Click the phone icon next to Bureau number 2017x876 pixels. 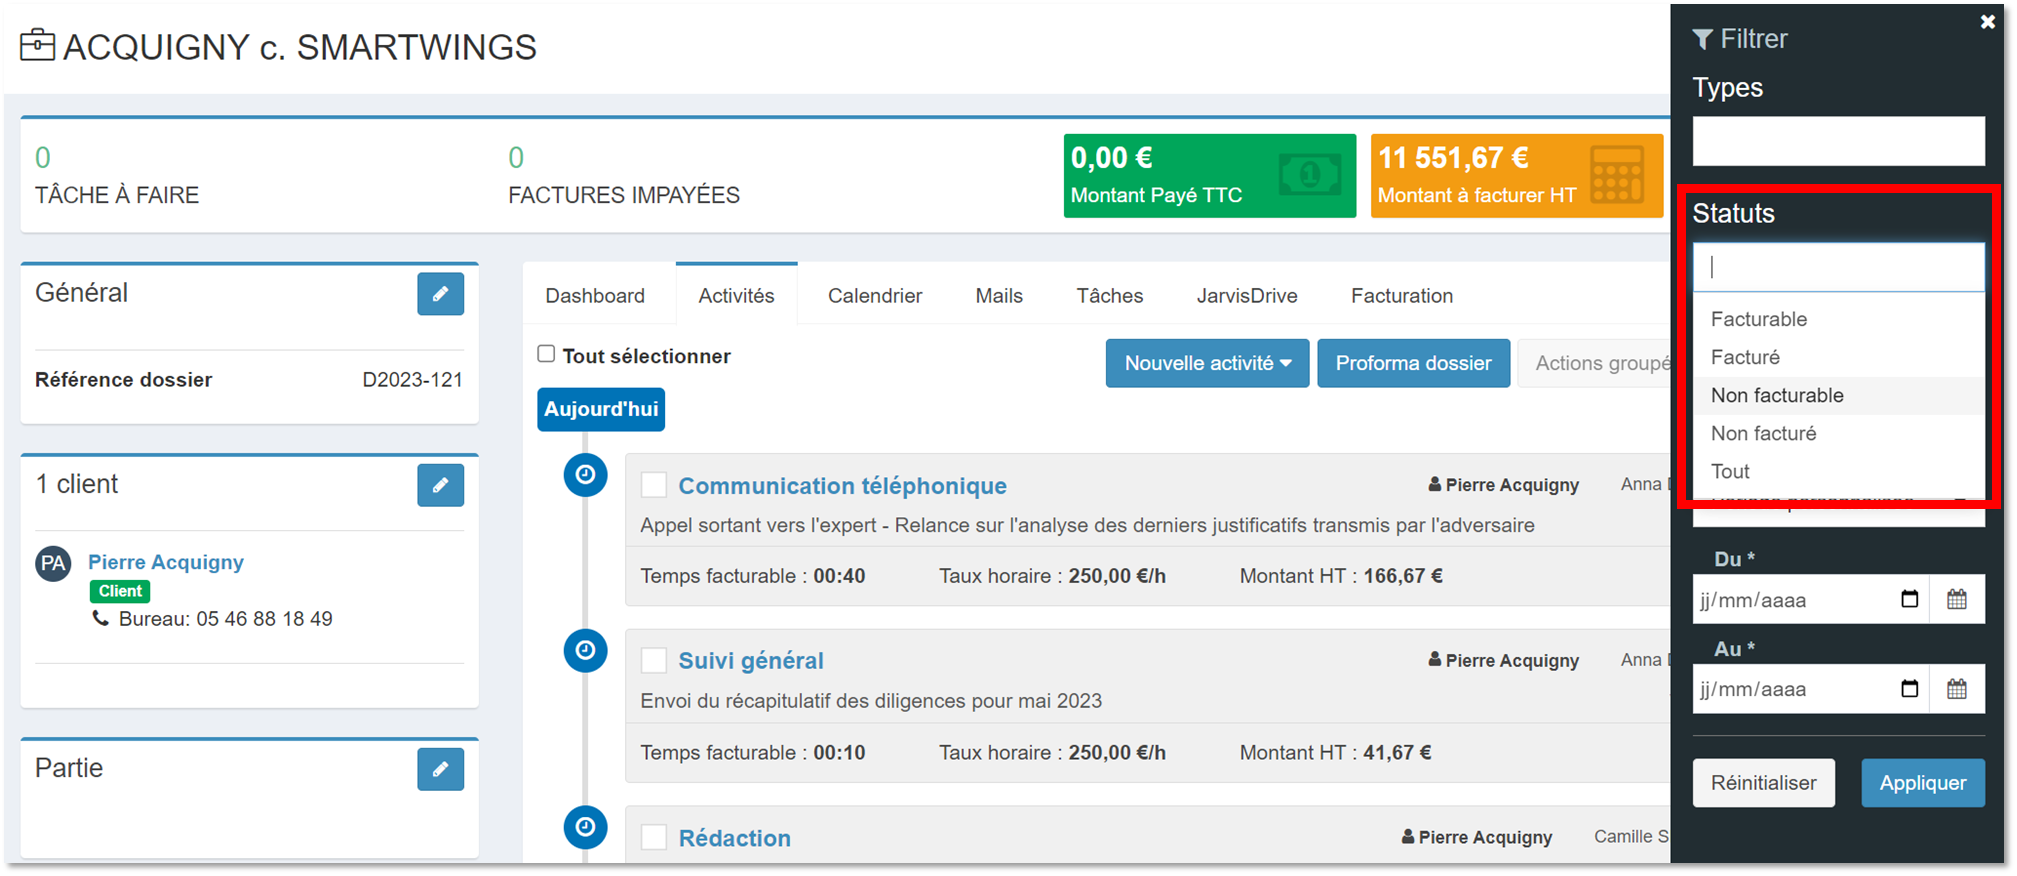(x=100, y=619)
